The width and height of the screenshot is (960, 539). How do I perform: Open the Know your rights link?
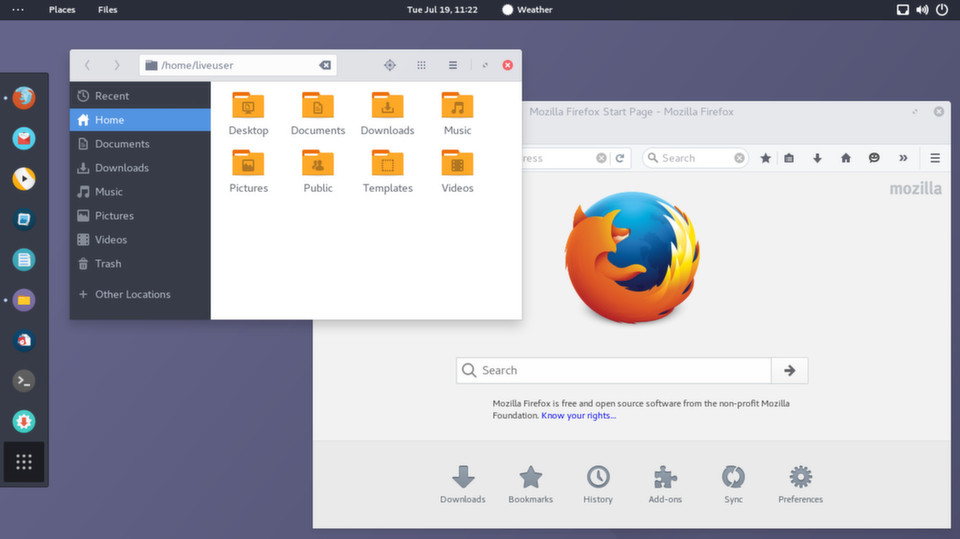click(x=579, y=415)
